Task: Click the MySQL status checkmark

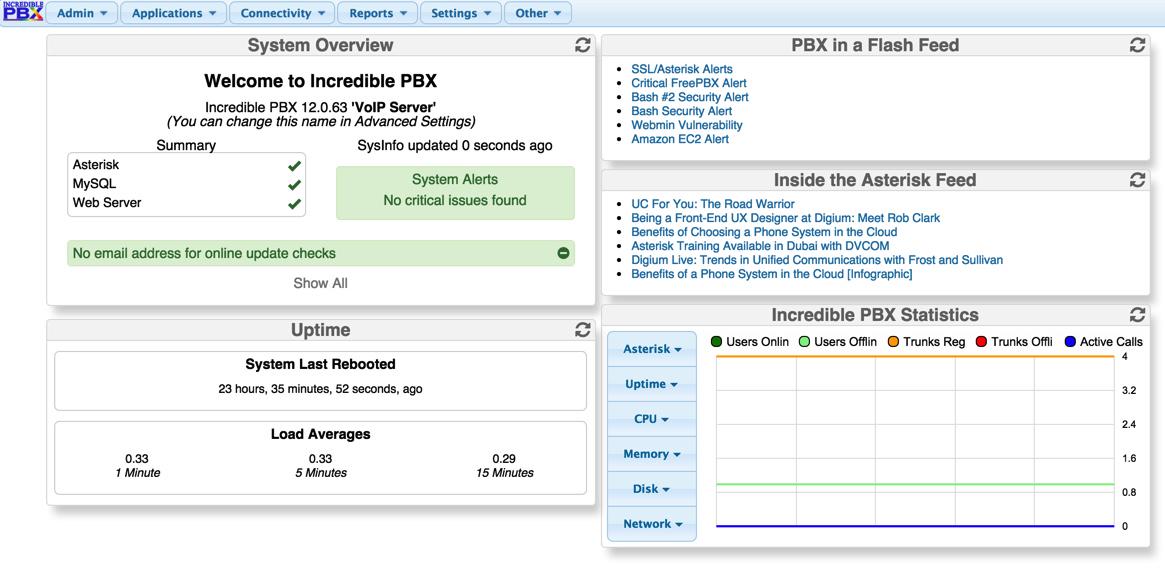Action: pos(294,184)
